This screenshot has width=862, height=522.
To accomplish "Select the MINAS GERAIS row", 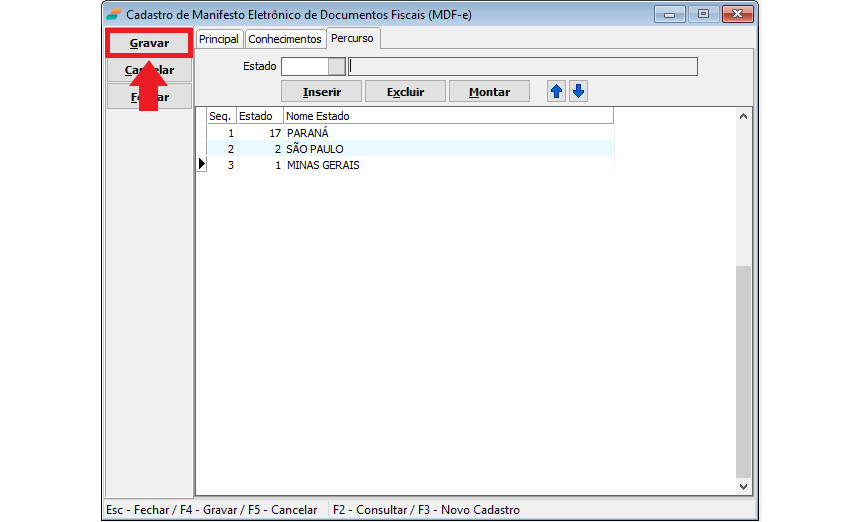I will pyautogui.click(x=322, y=165).
